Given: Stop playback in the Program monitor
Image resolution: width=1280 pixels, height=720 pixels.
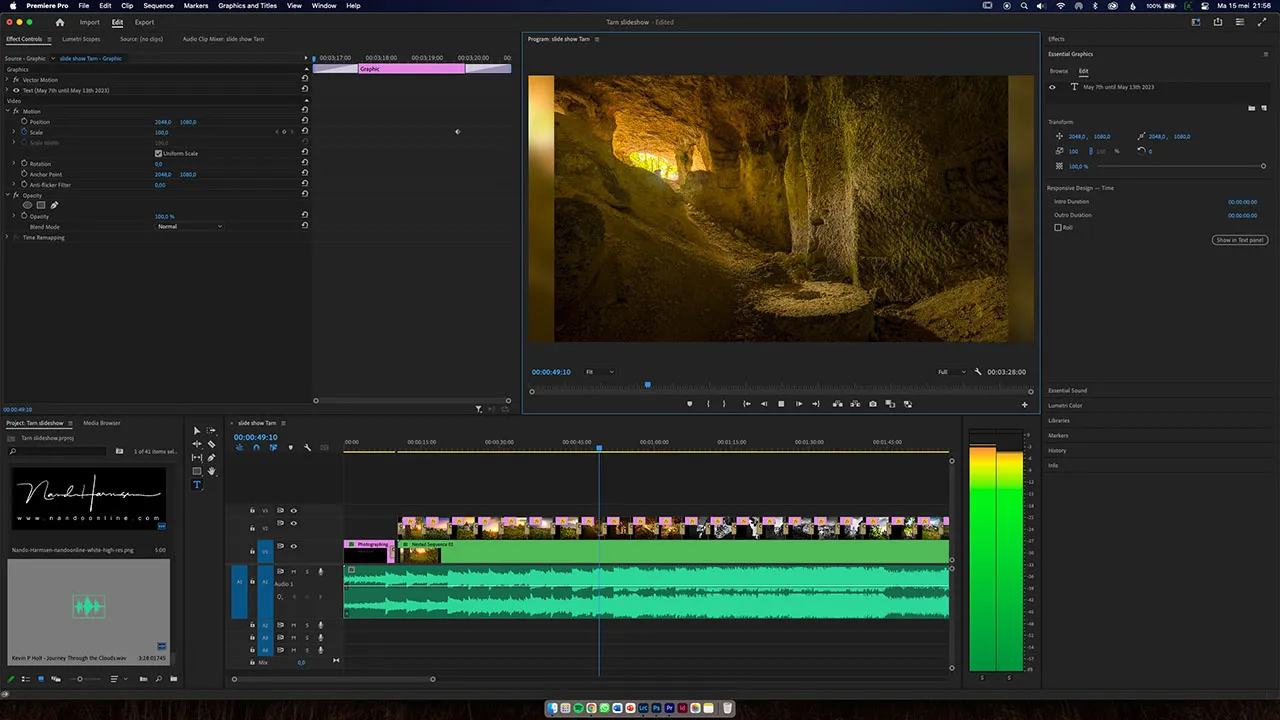Looking at the screenshot, I should click(781, 404).
